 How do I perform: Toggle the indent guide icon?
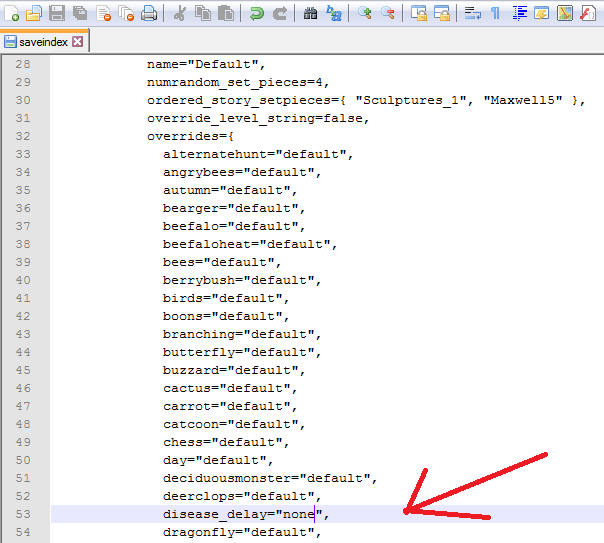[520, 13]
